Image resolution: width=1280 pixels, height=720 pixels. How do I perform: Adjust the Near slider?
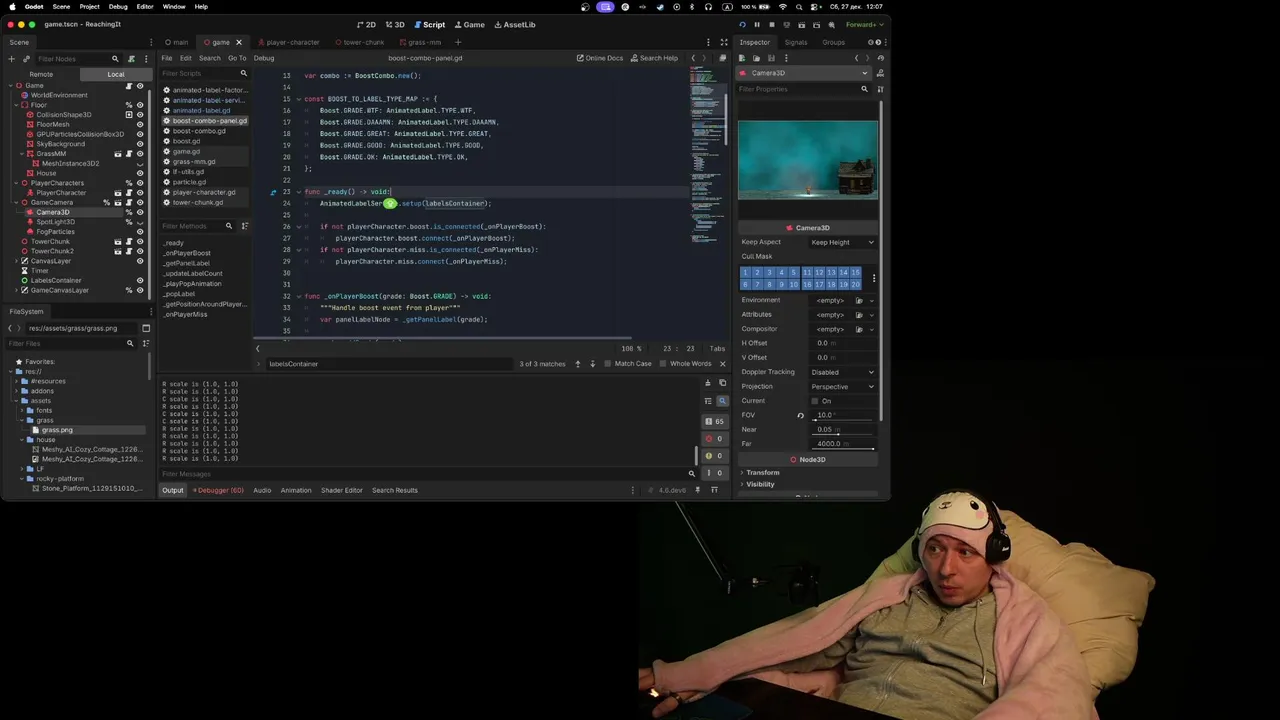(x=842, y=433)
